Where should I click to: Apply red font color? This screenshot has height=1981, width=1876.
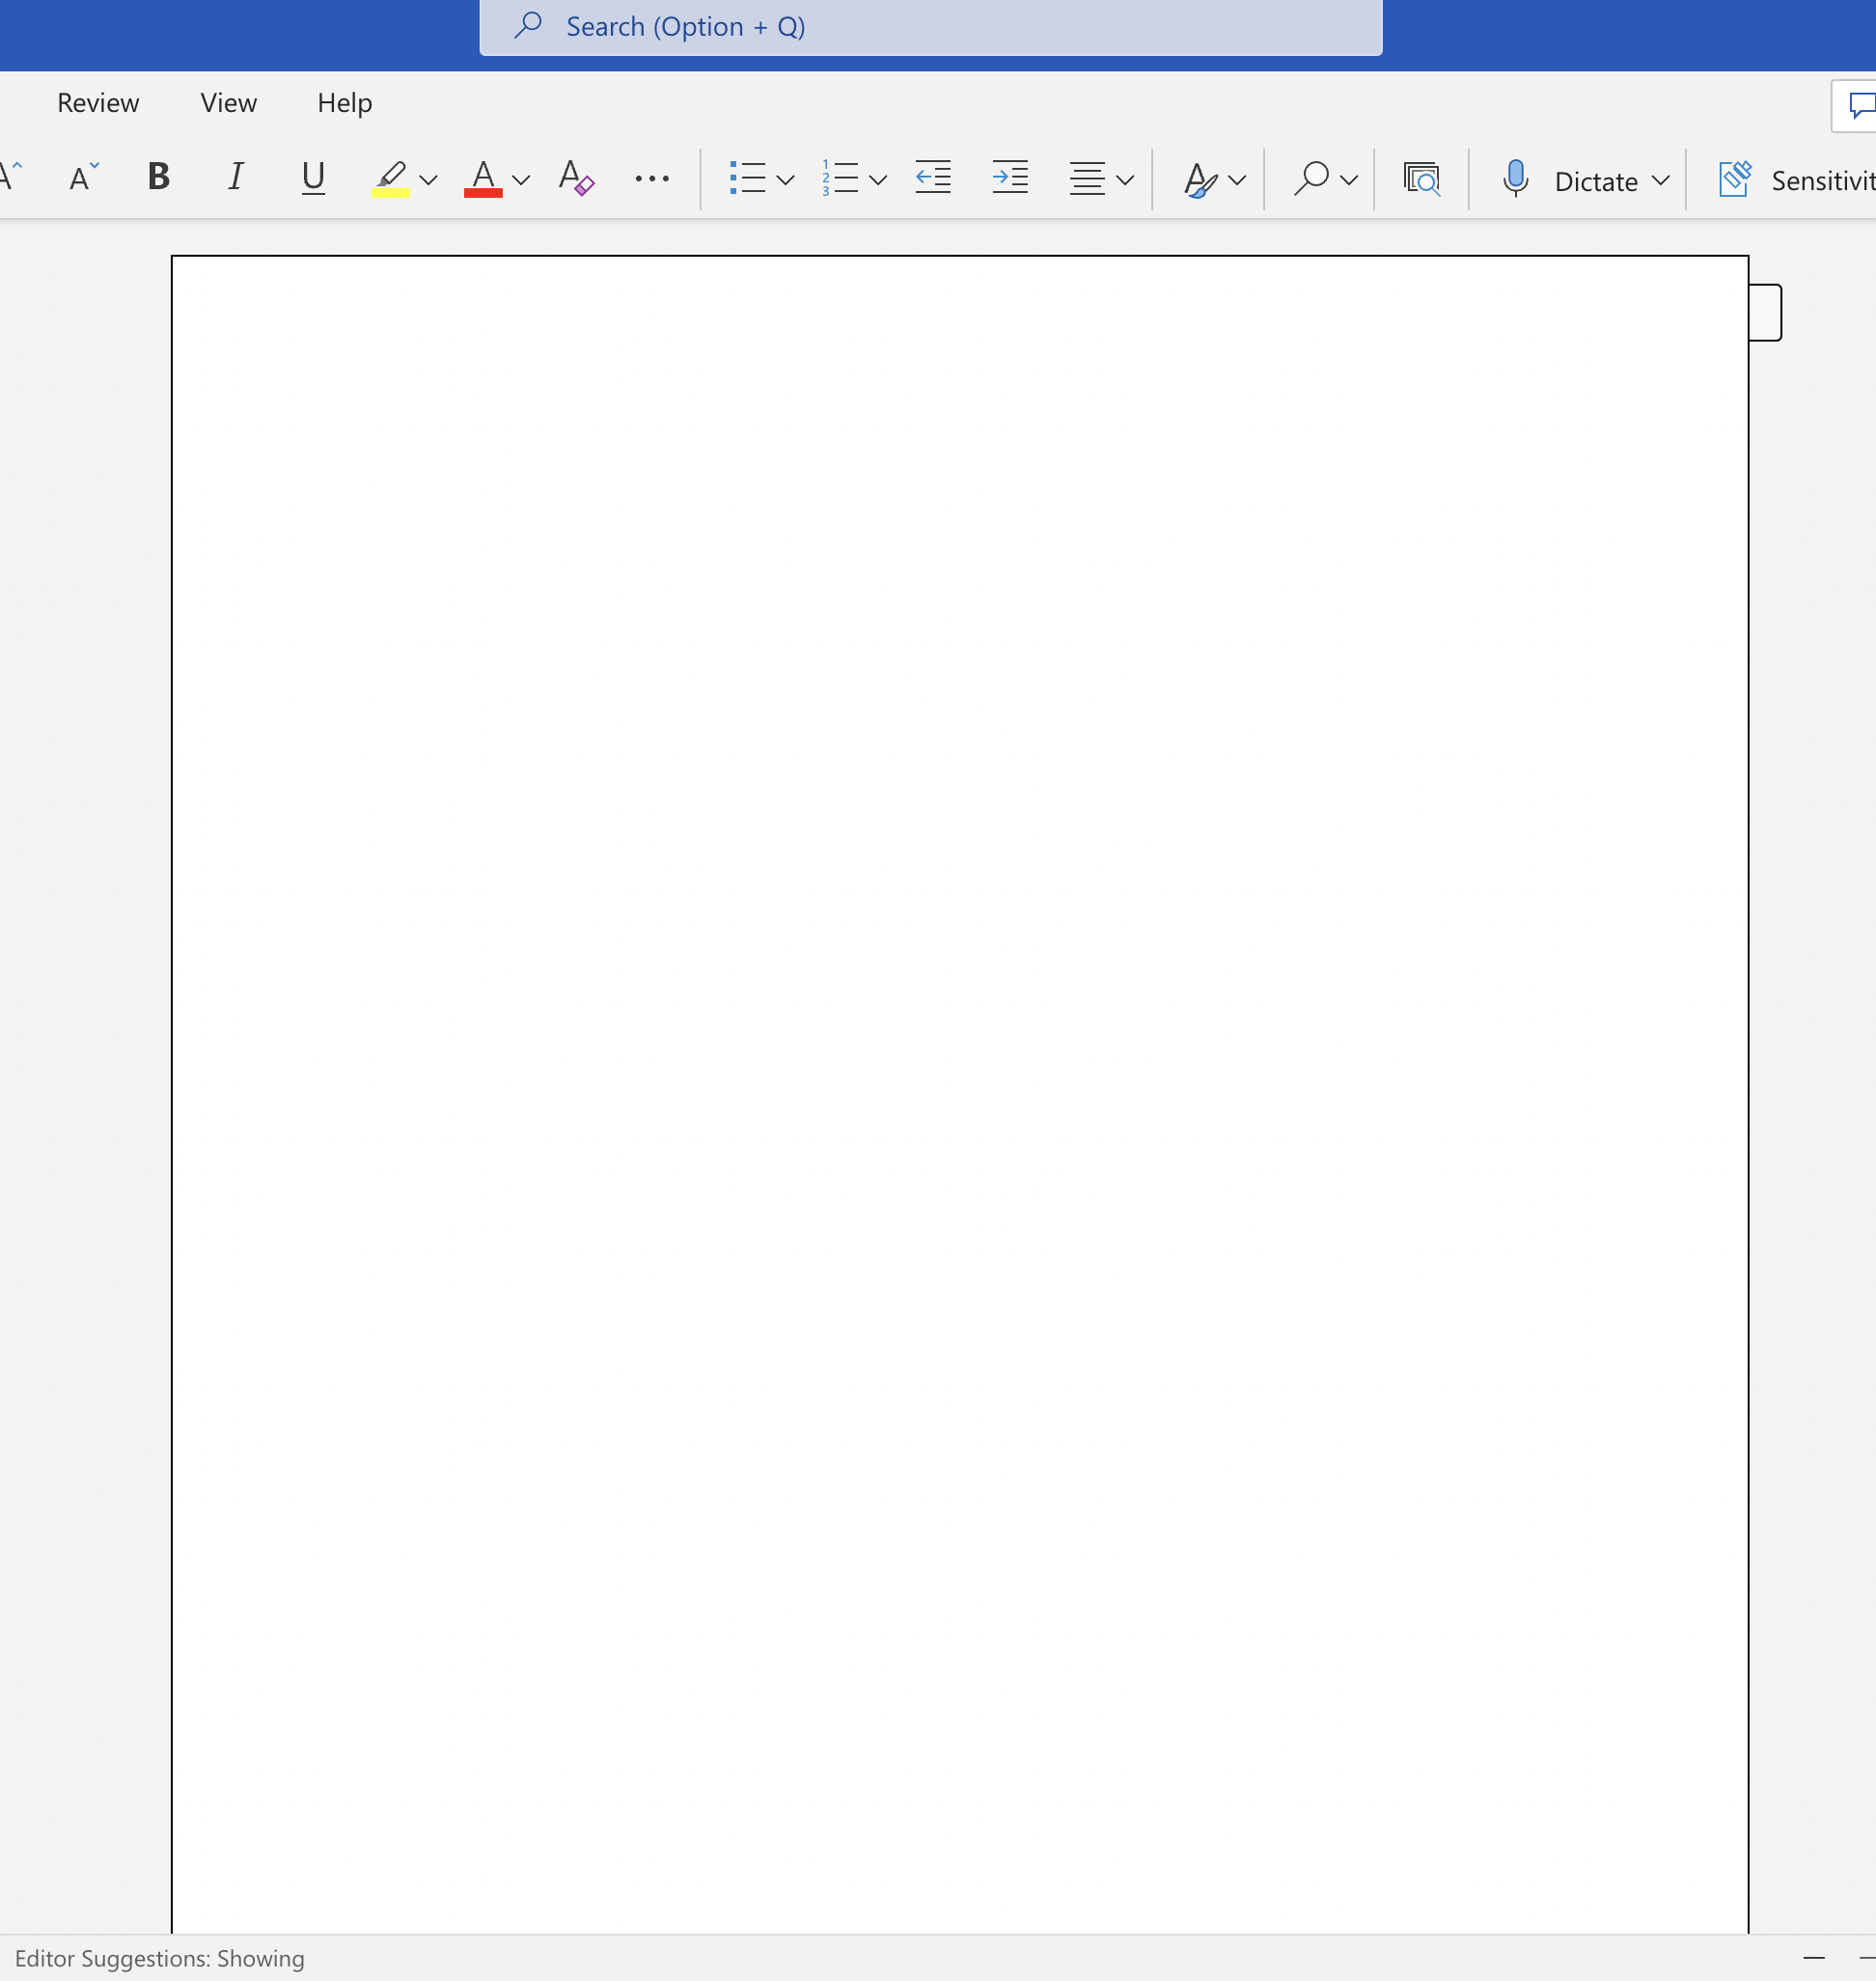[x=483, y=179]
